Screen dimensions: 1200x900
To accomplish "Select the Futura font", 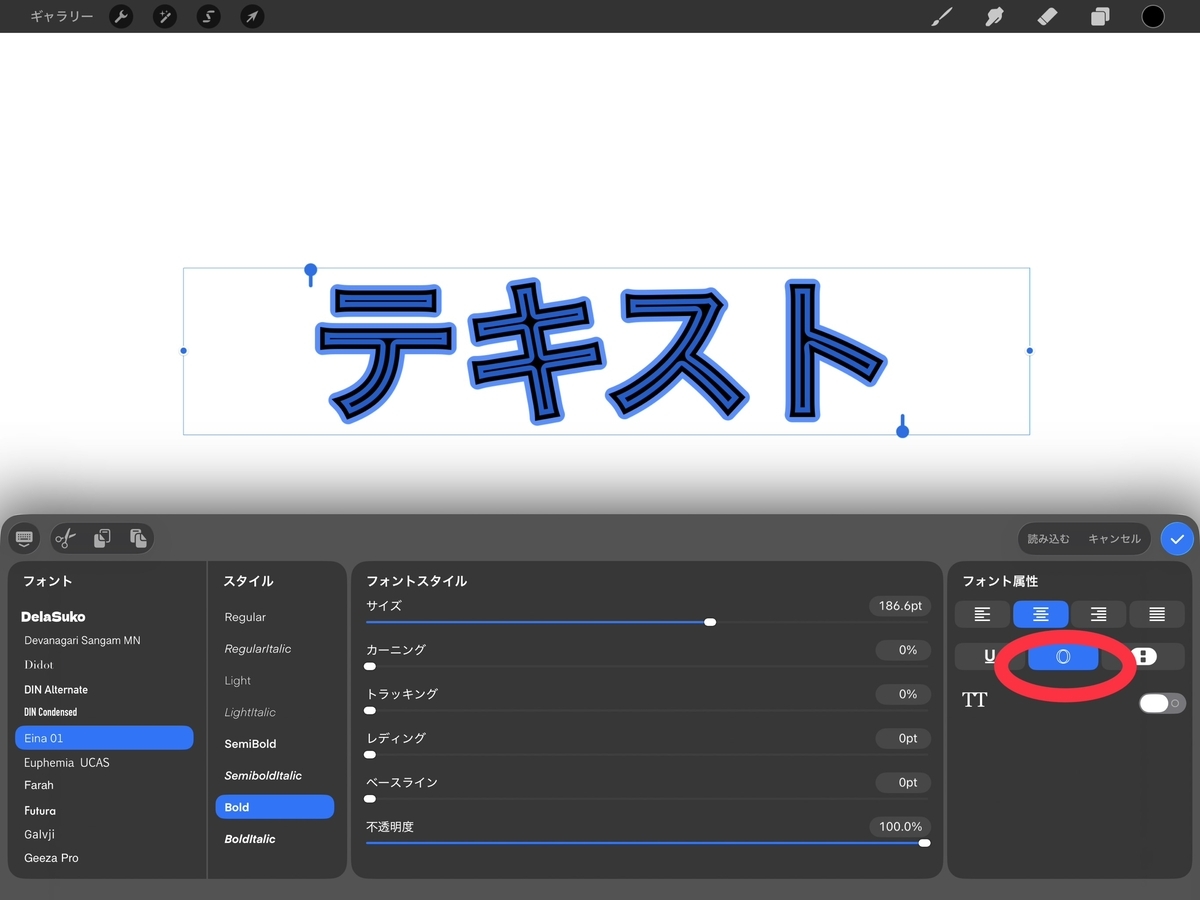I will pyautogui.click(x=40, y=811).
